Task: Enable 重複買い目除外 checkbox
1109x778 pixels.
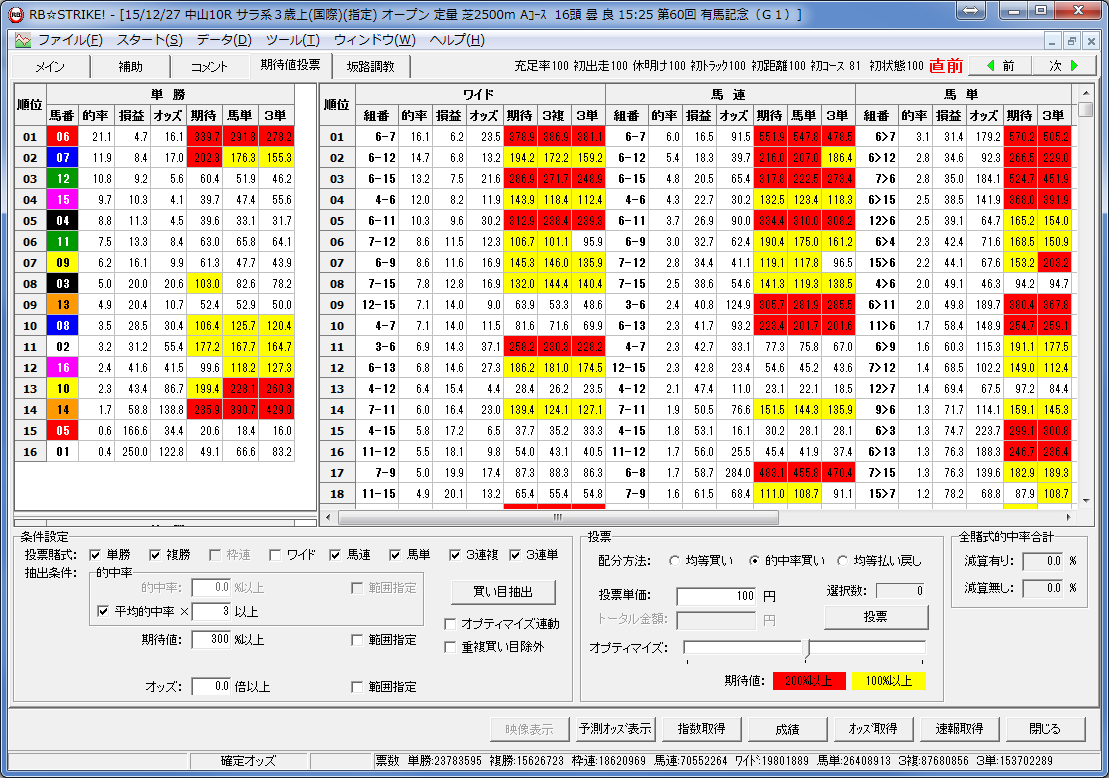Action: (450, 647)
